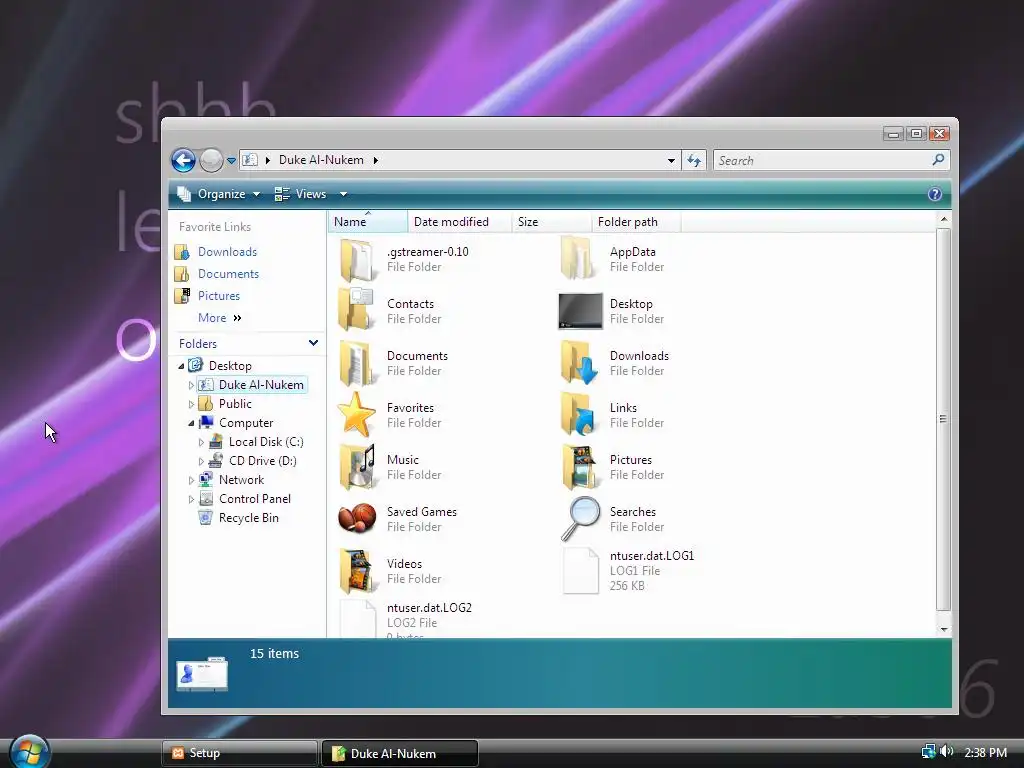Open recent pages dropdown next to Forward
1024x768 pixels.
coord(231,161)
